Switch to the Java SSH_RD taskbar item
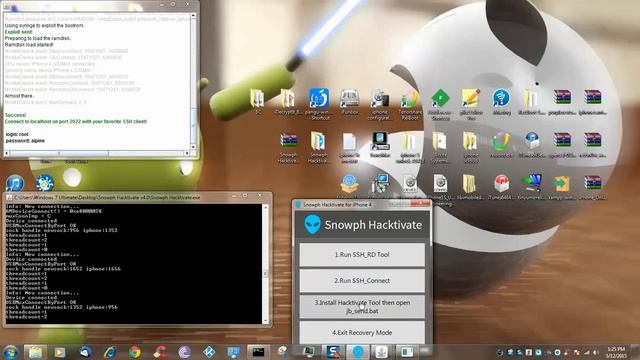Image resolution: width=640 pixels, height=360 pixels. (381, 352)
